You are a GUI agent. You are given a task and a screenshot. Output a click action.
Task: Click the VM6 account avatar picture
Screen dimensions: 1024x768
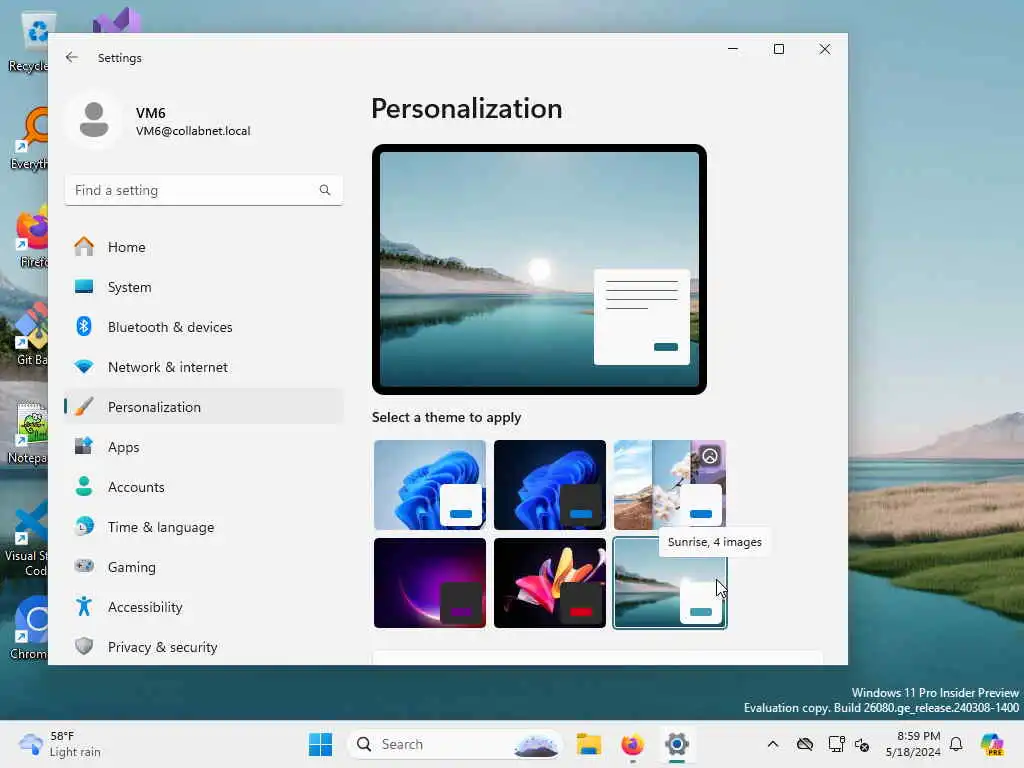click(x=94, y=121)
